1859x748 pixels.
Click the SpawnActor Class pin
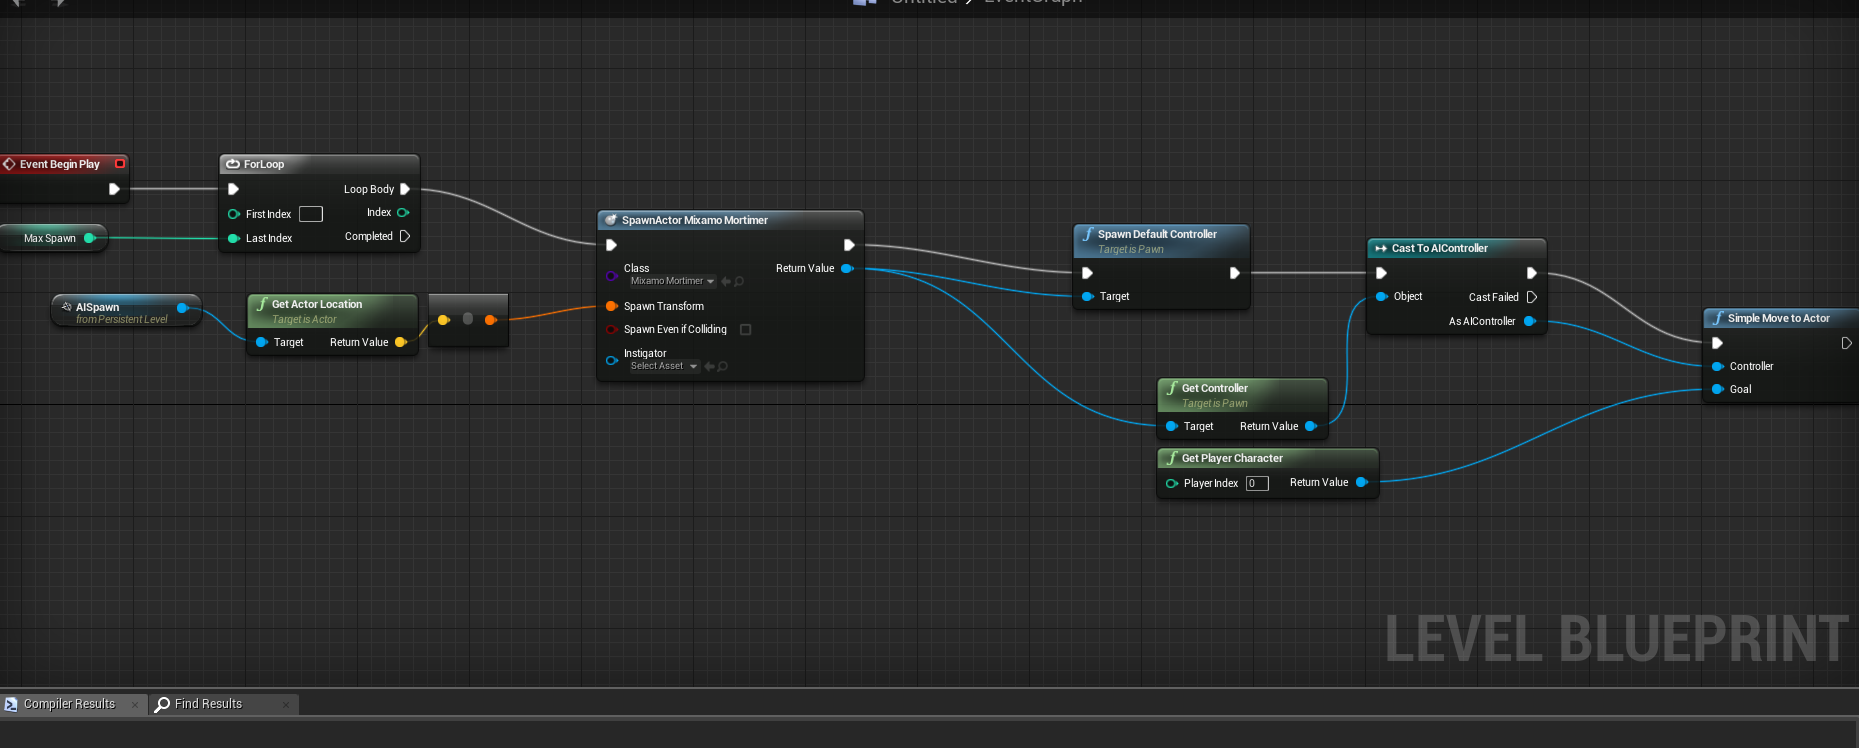611,275
